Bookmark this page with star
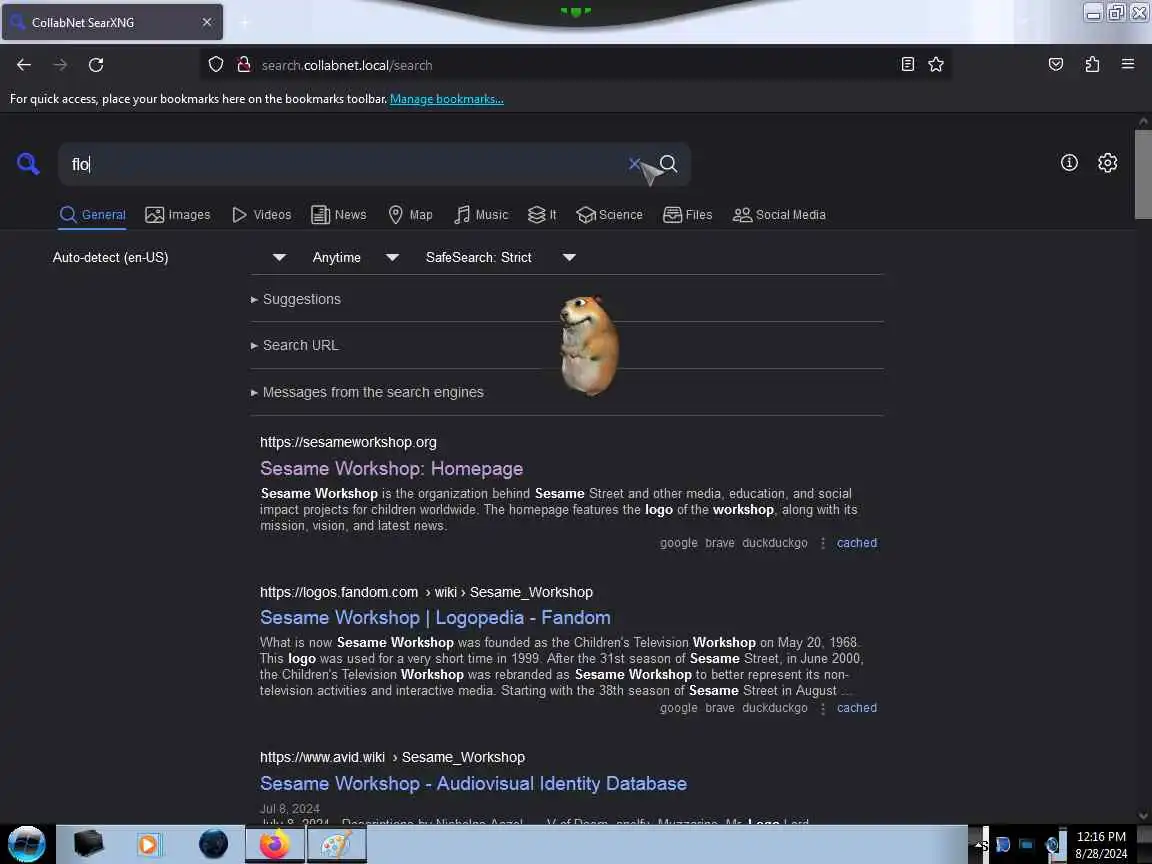This screenshot has height=864, width=1152. pos(935,65)
